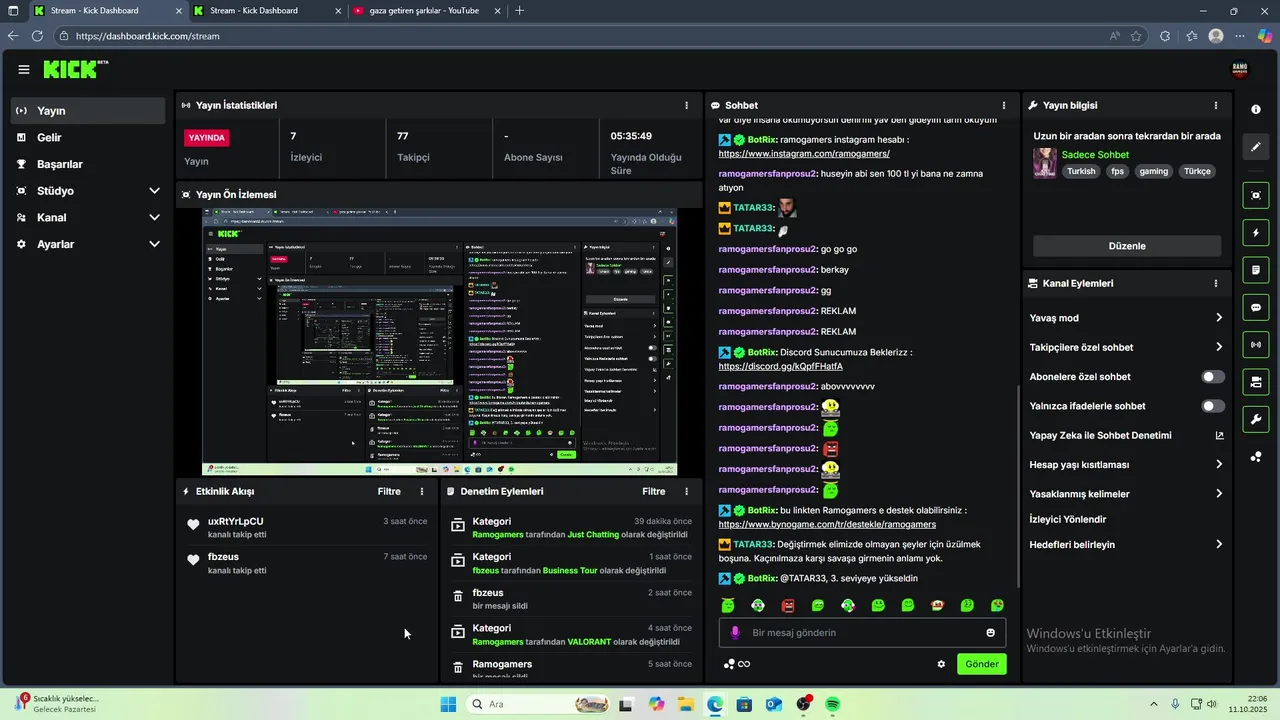Open Windows Start menu
This screenshot has height=720, width=1280.
(x=448, y=704)
